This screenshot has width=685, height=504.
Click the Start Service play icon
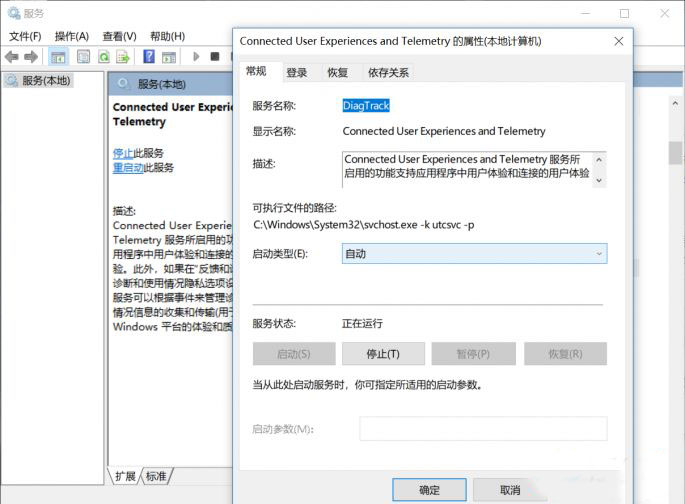pyautogui.click(x=196, y=56)
